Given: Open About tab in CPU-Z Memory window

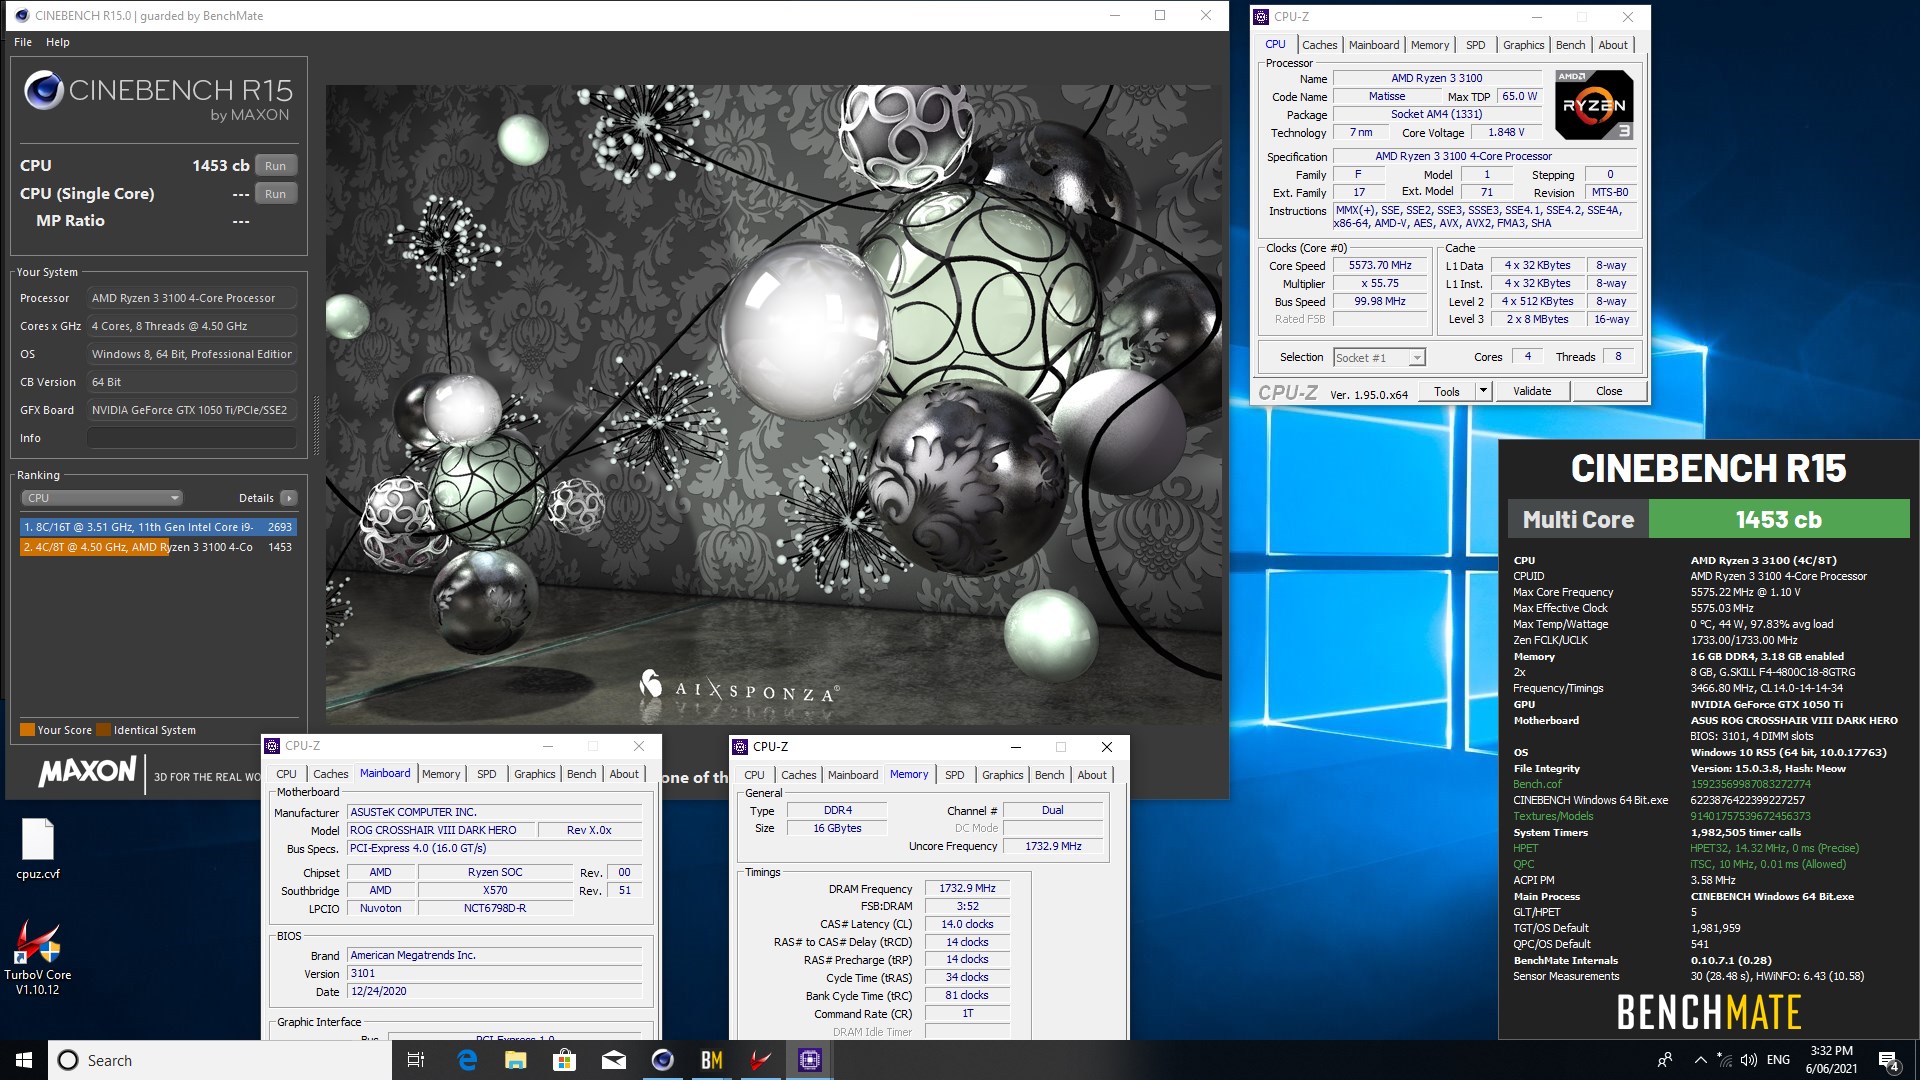Looking at the screenshot, I should [x=1092, y=775].
